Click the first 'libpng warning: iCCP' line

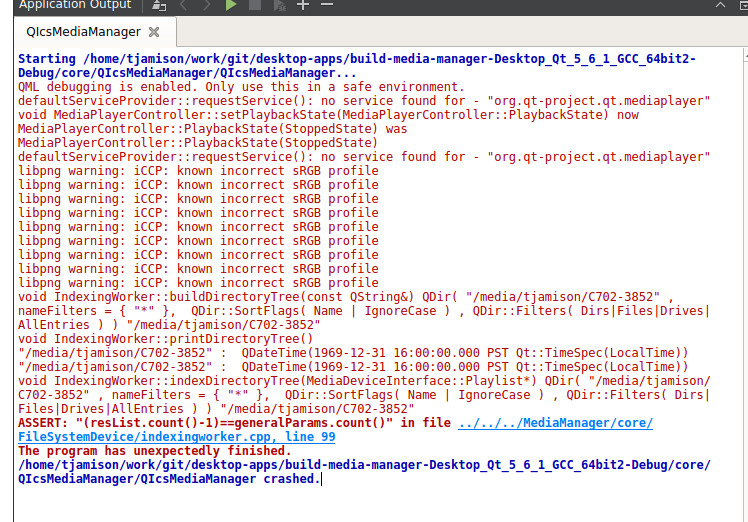[x=198, y=171]
